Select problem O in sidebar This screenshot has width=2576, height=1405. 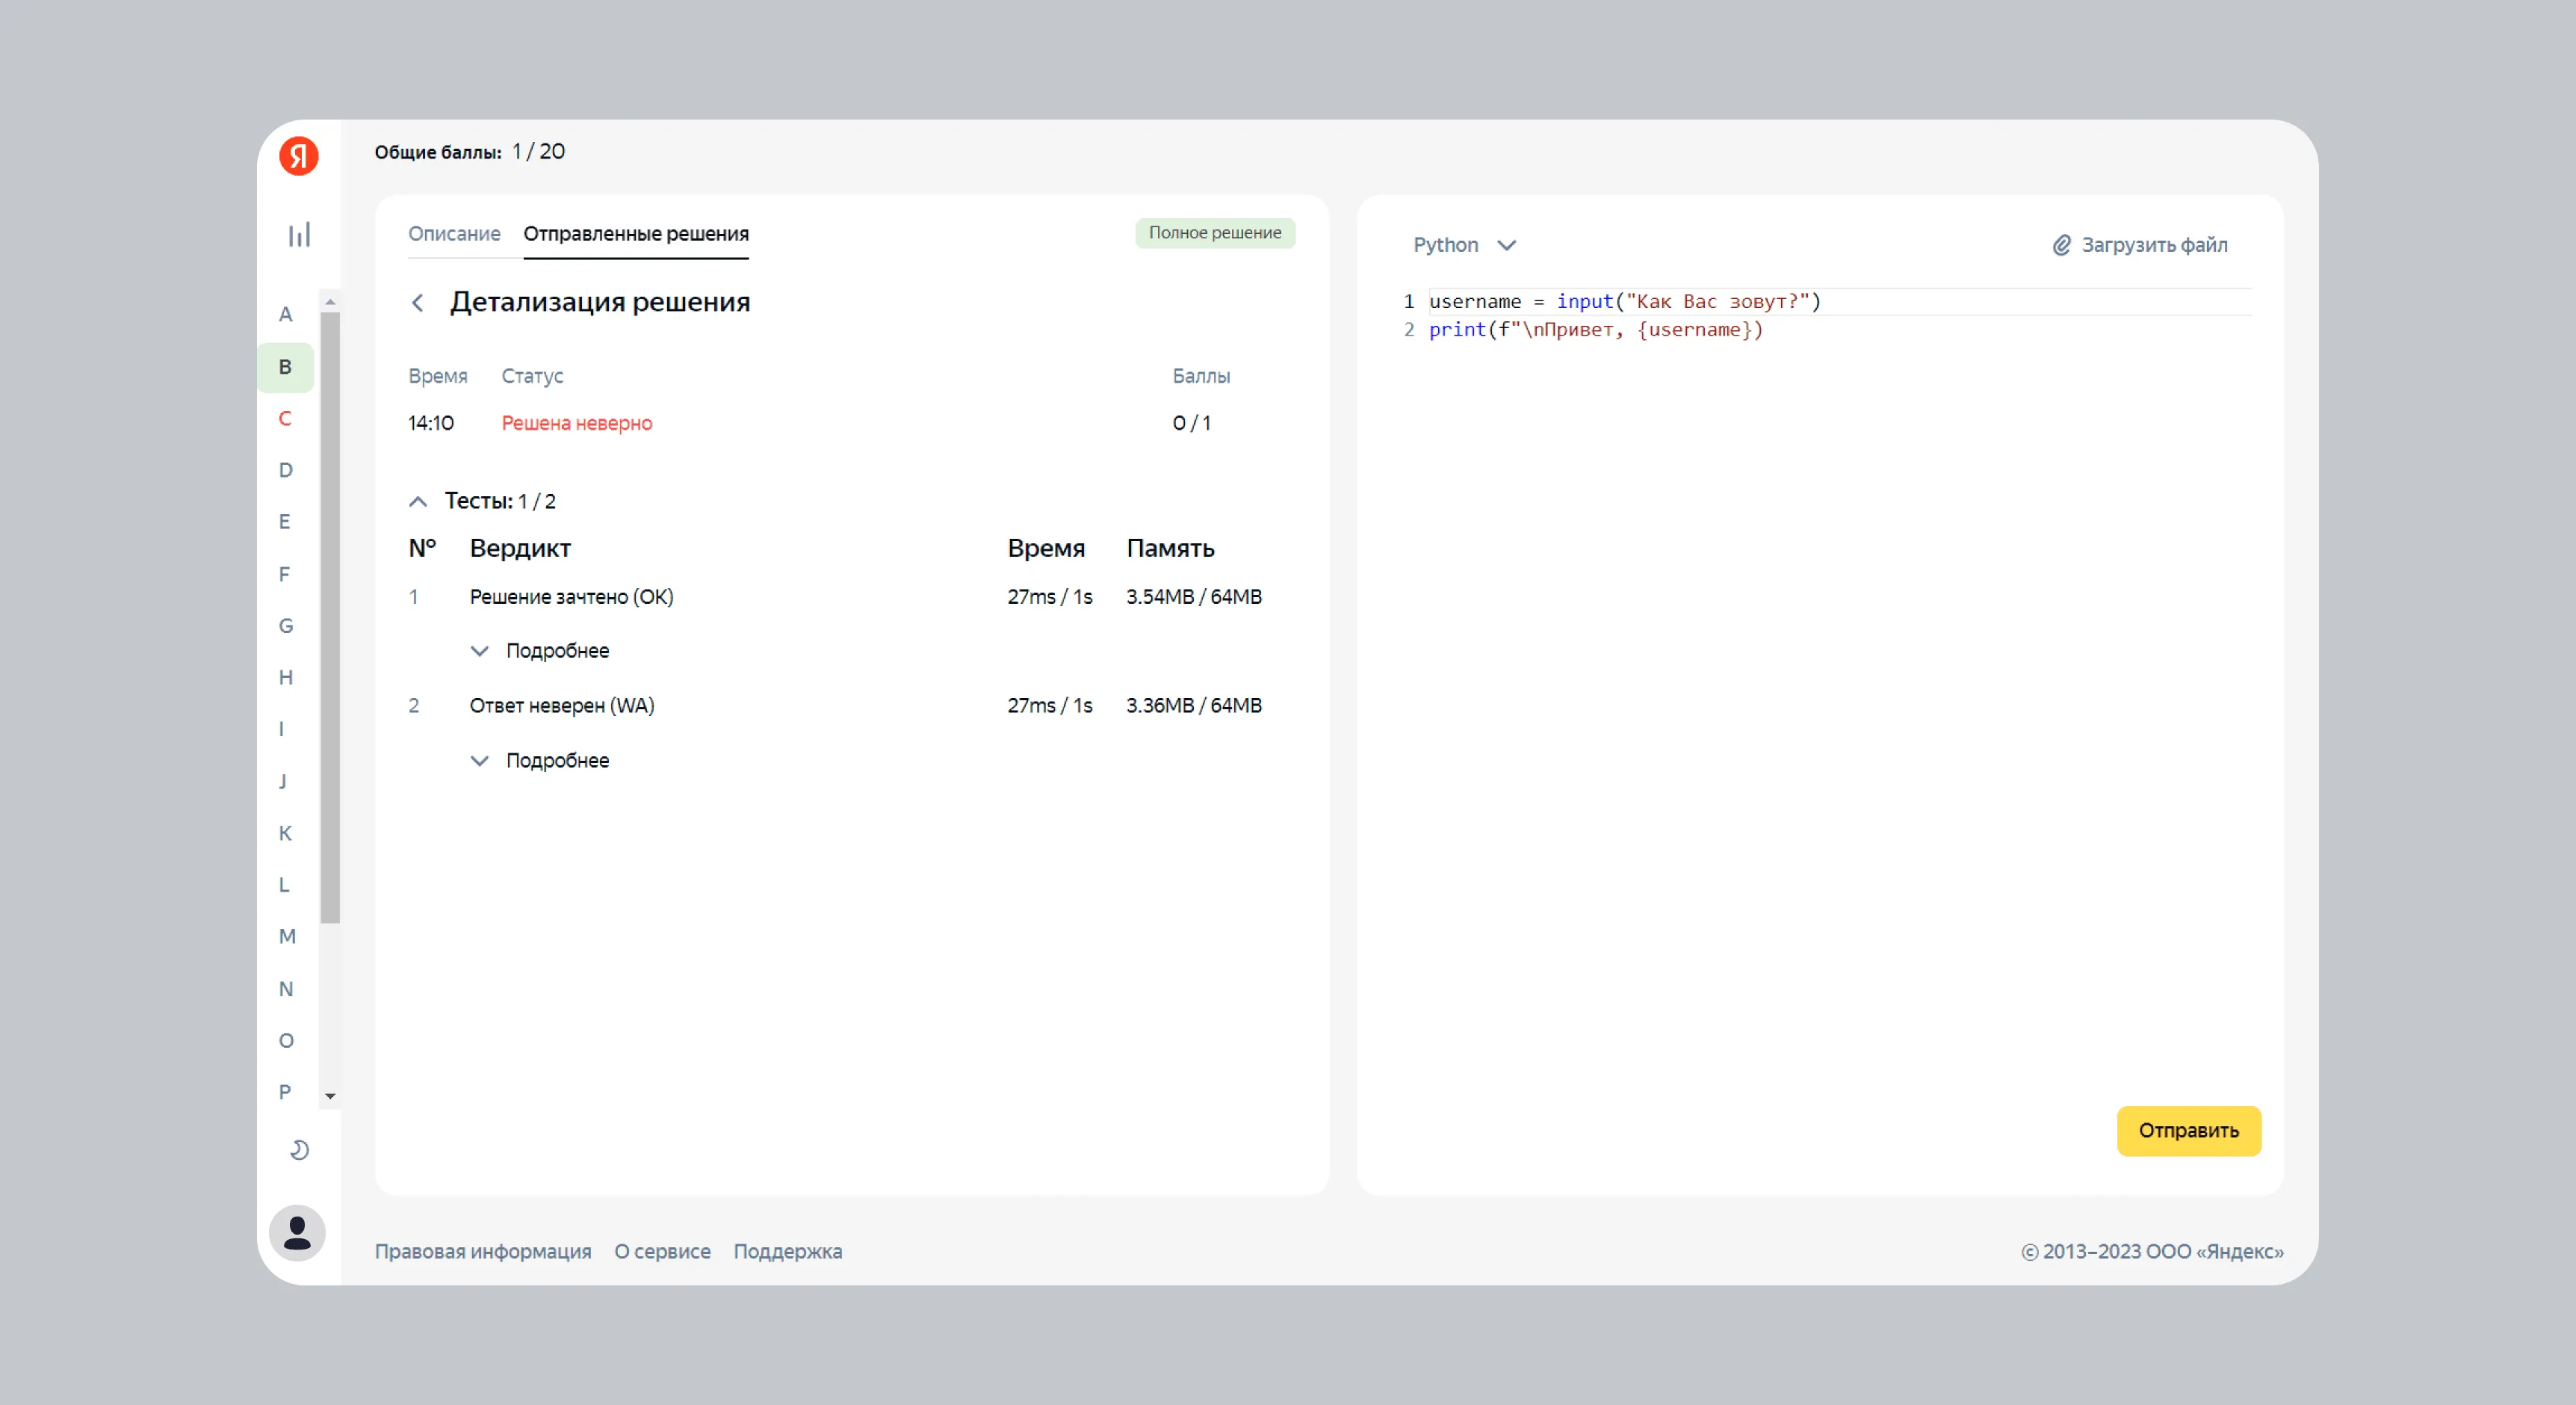[x=286, y=1041]
